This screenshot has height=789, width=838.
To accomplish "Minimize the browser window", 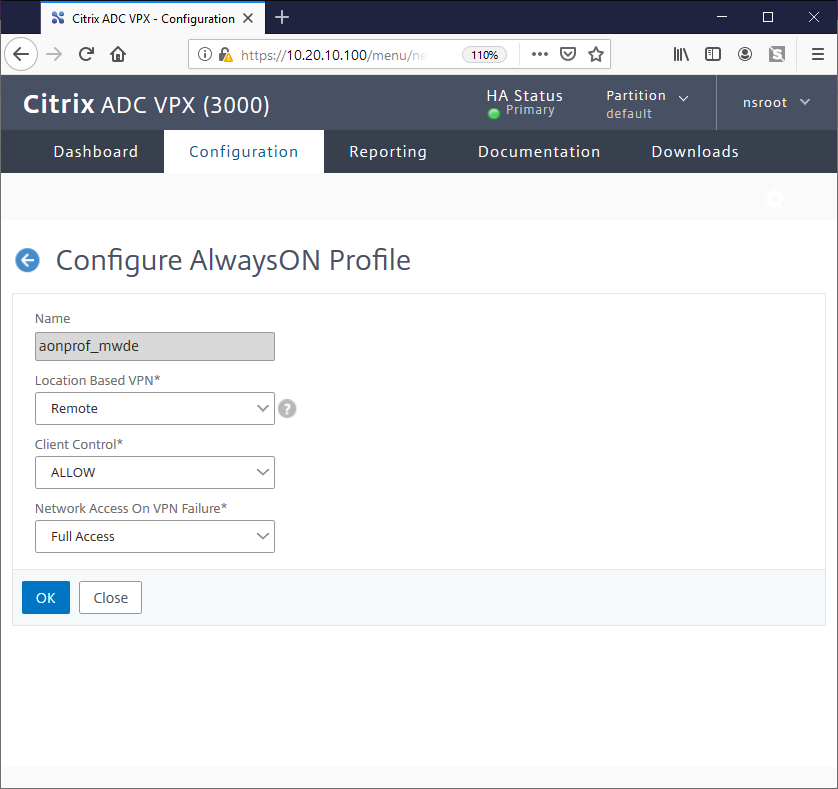I will tap(721, 17).
